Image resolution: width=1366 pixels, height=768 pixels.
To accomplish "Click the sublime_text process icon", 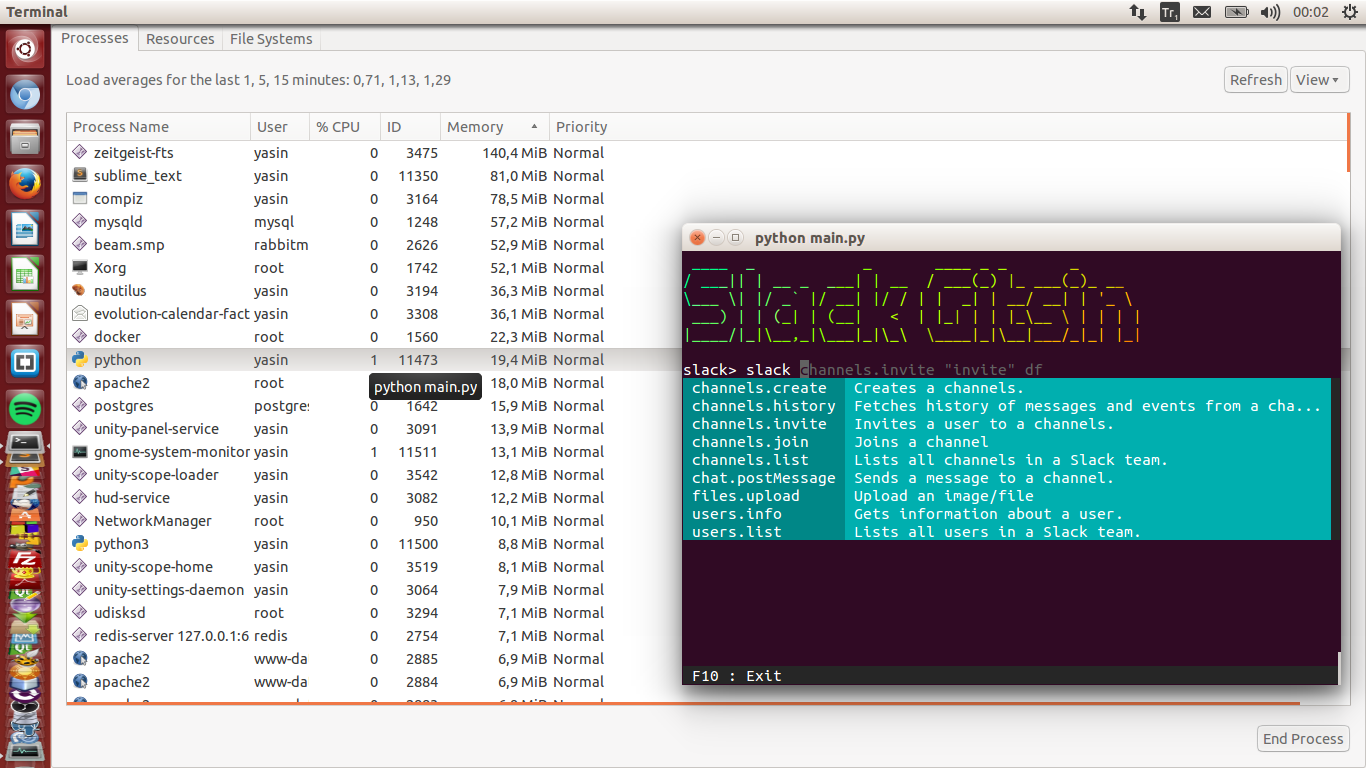I will tap(80, 175).
